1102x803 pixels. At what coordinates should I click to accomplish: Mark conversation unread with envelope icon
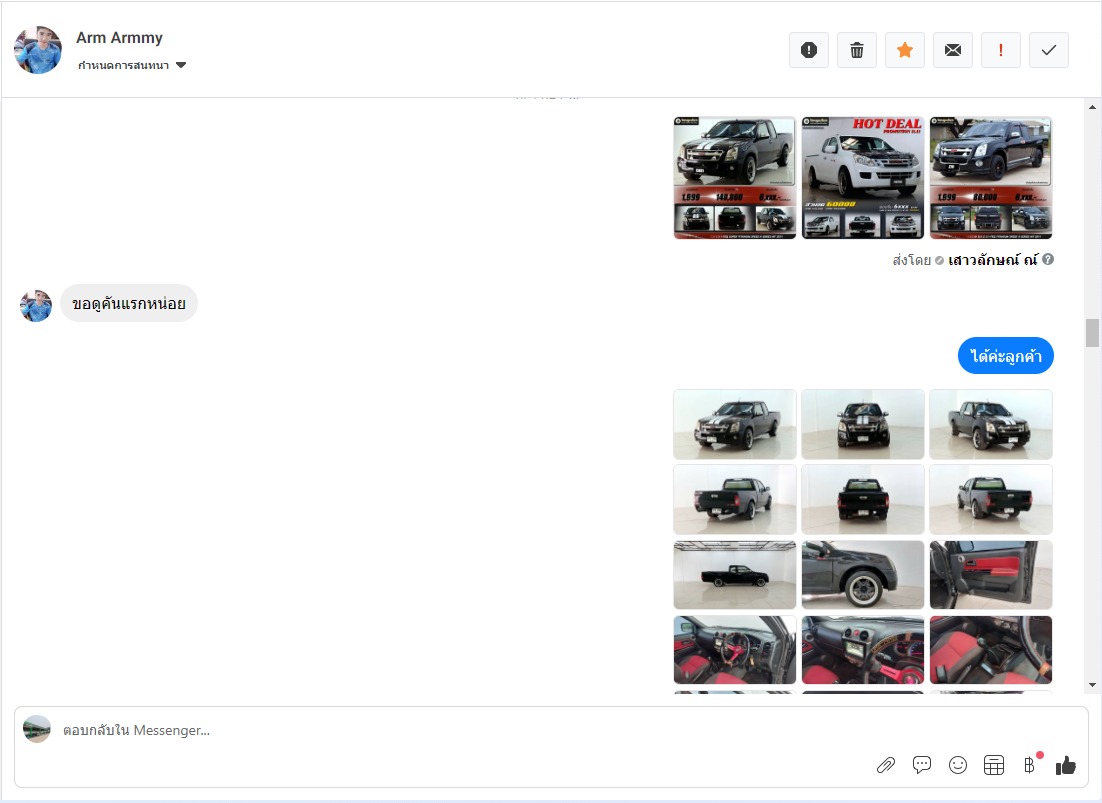(x=953, y=50)
